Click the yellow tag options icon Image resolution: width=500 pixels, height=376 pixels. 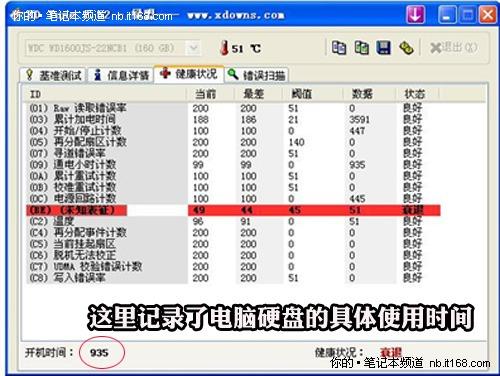pyautogui.click(x=406, y=48)
